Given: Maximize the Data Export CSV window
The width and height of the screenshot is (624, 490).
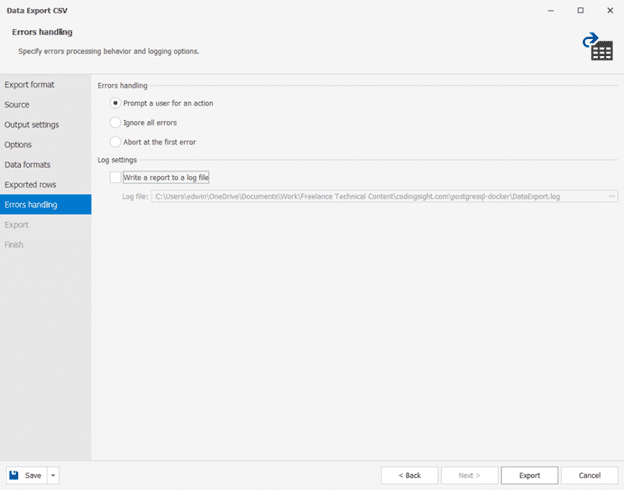Looking at the screenshot, I should (x=580, y=10).
